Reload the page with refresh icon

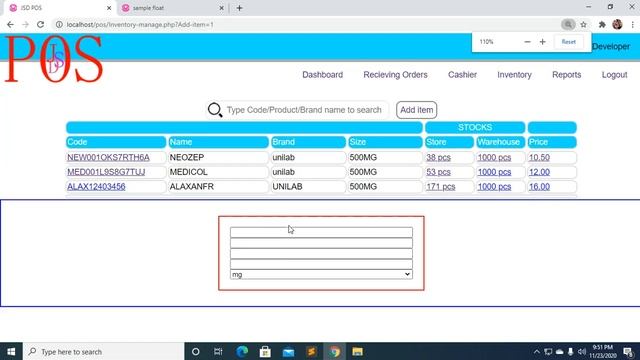(40, 24)
